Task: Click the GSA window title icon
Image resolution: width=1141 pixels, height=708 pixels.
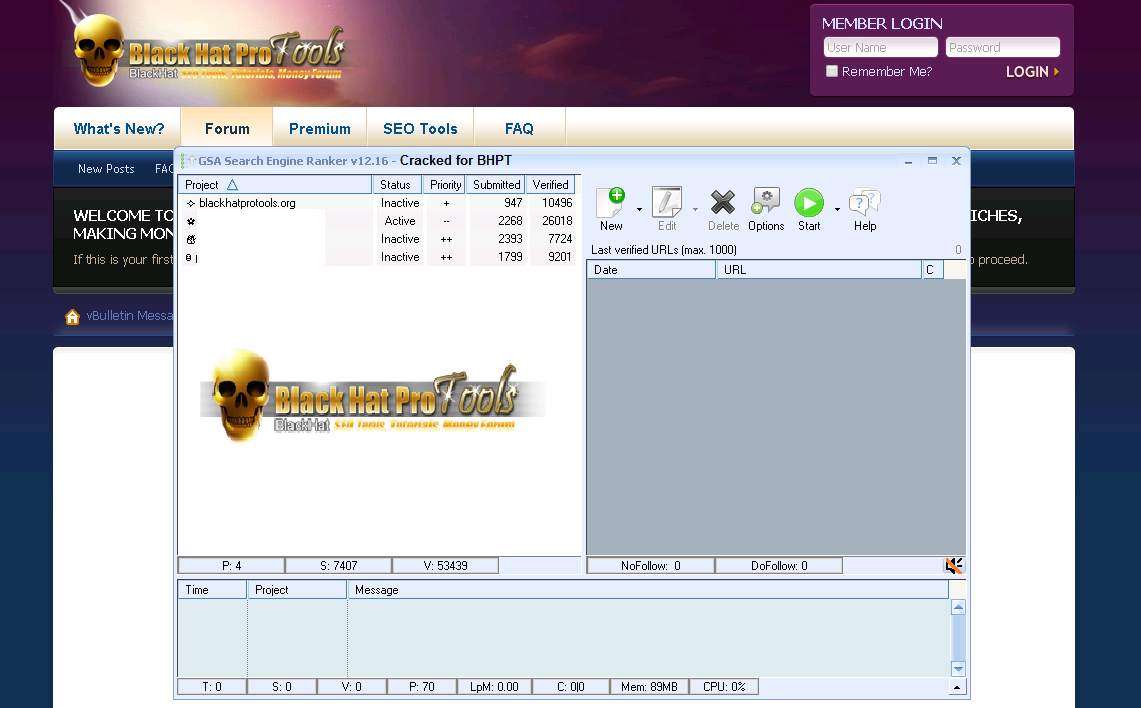Action: point(188,161)
